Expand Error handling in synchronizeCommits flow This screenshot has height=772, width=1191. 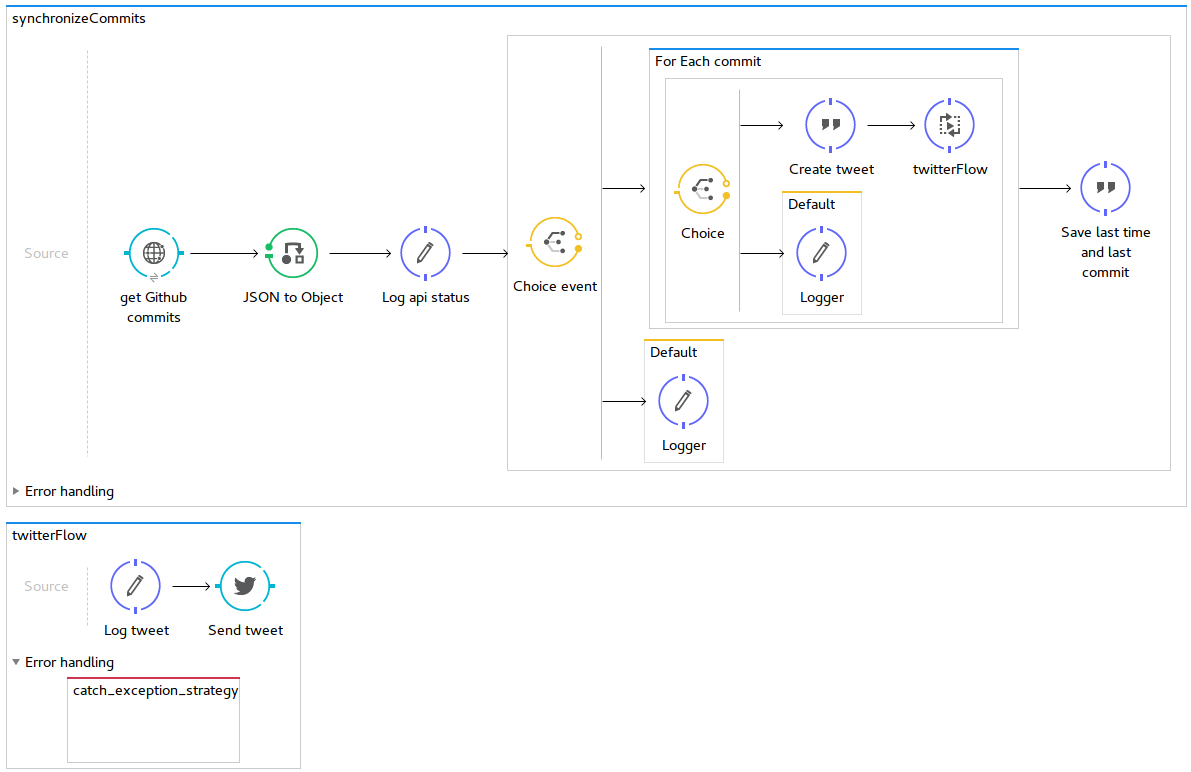(16, 492)
